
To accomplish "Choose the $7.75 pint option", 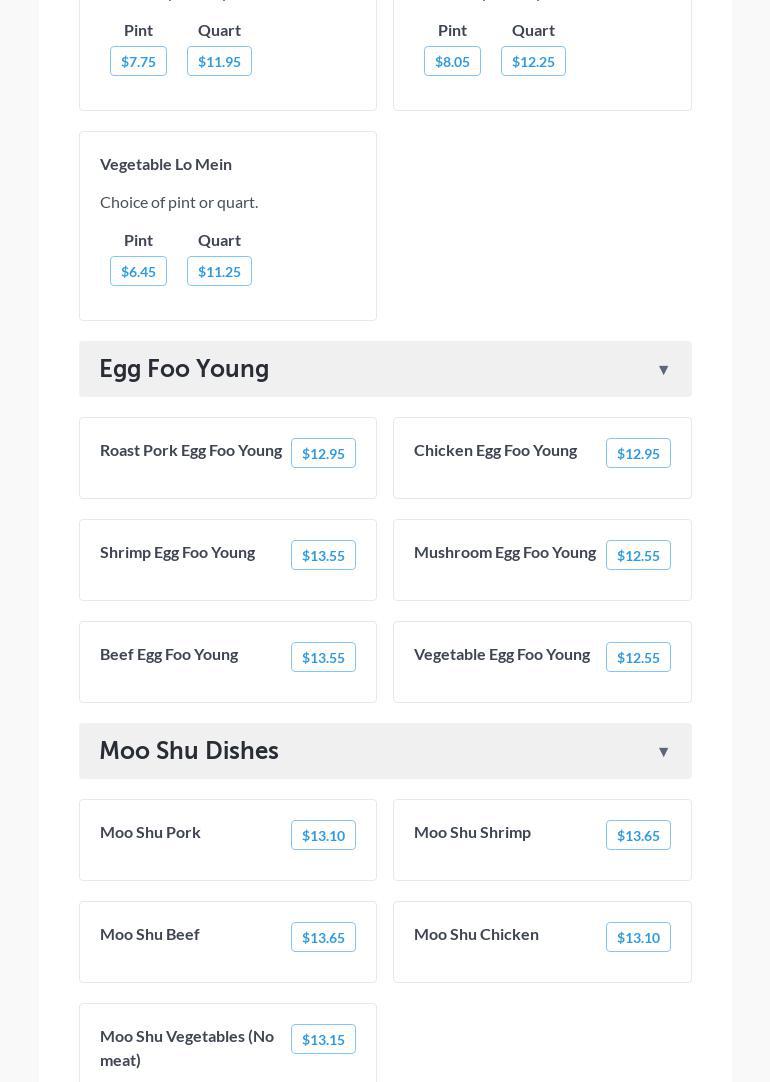I will [138, 62].
